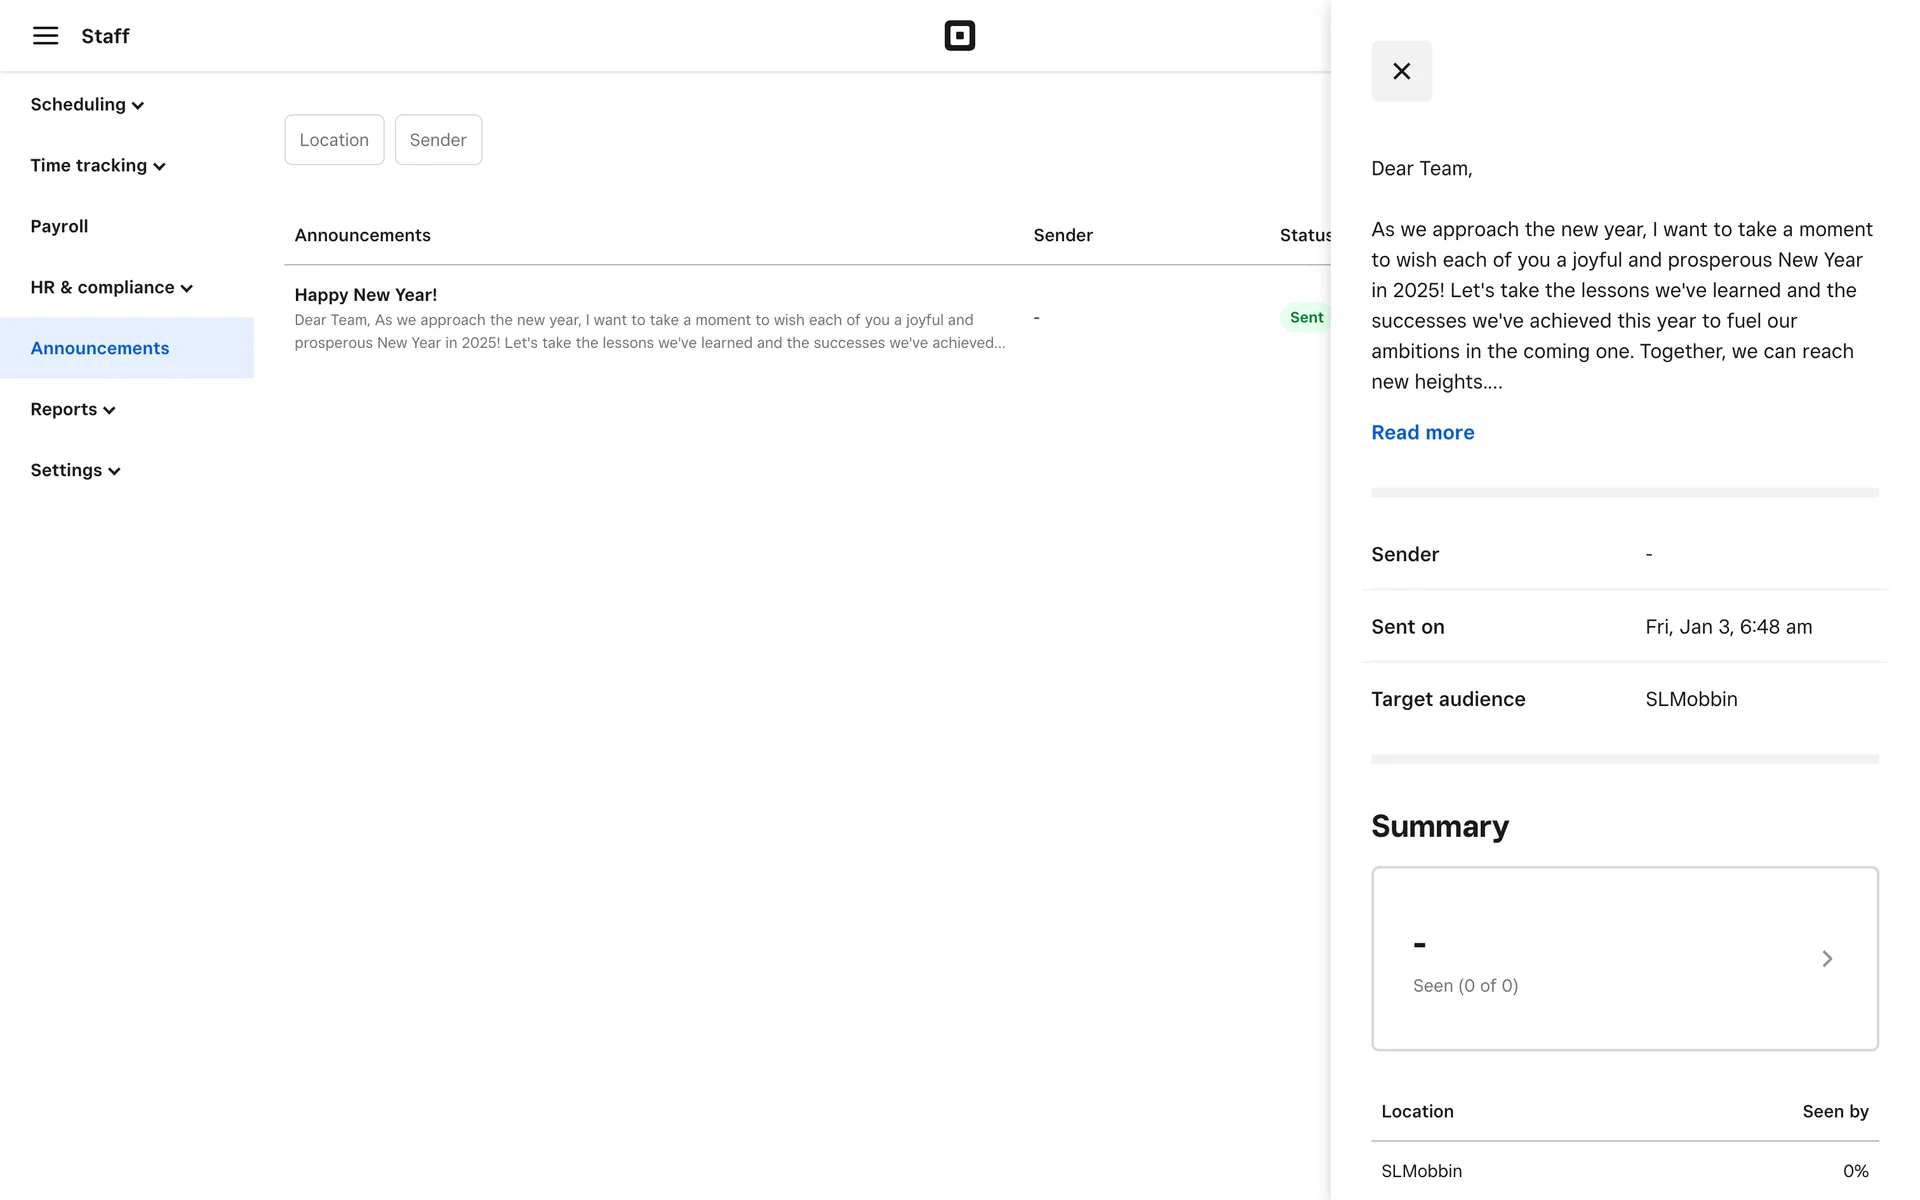
Task: Click the Staff header title
Action: tap(105, 36)
